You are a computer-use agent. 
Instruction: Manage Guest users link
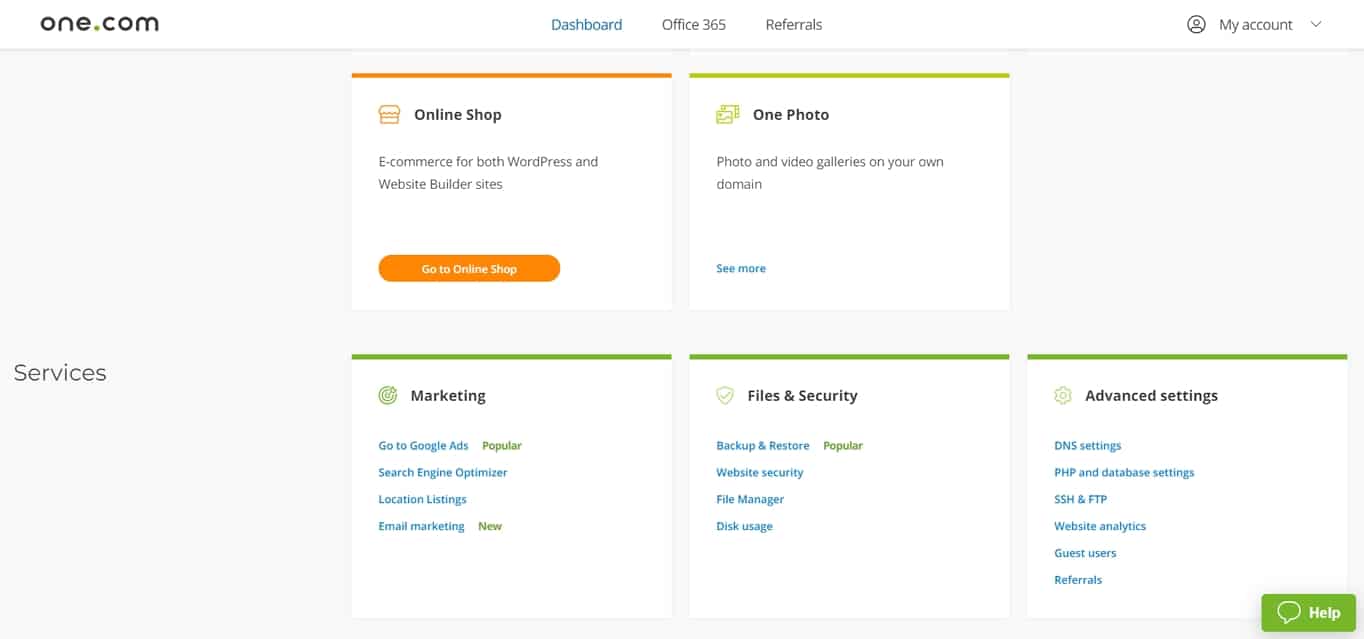(x=1085, y=554)
